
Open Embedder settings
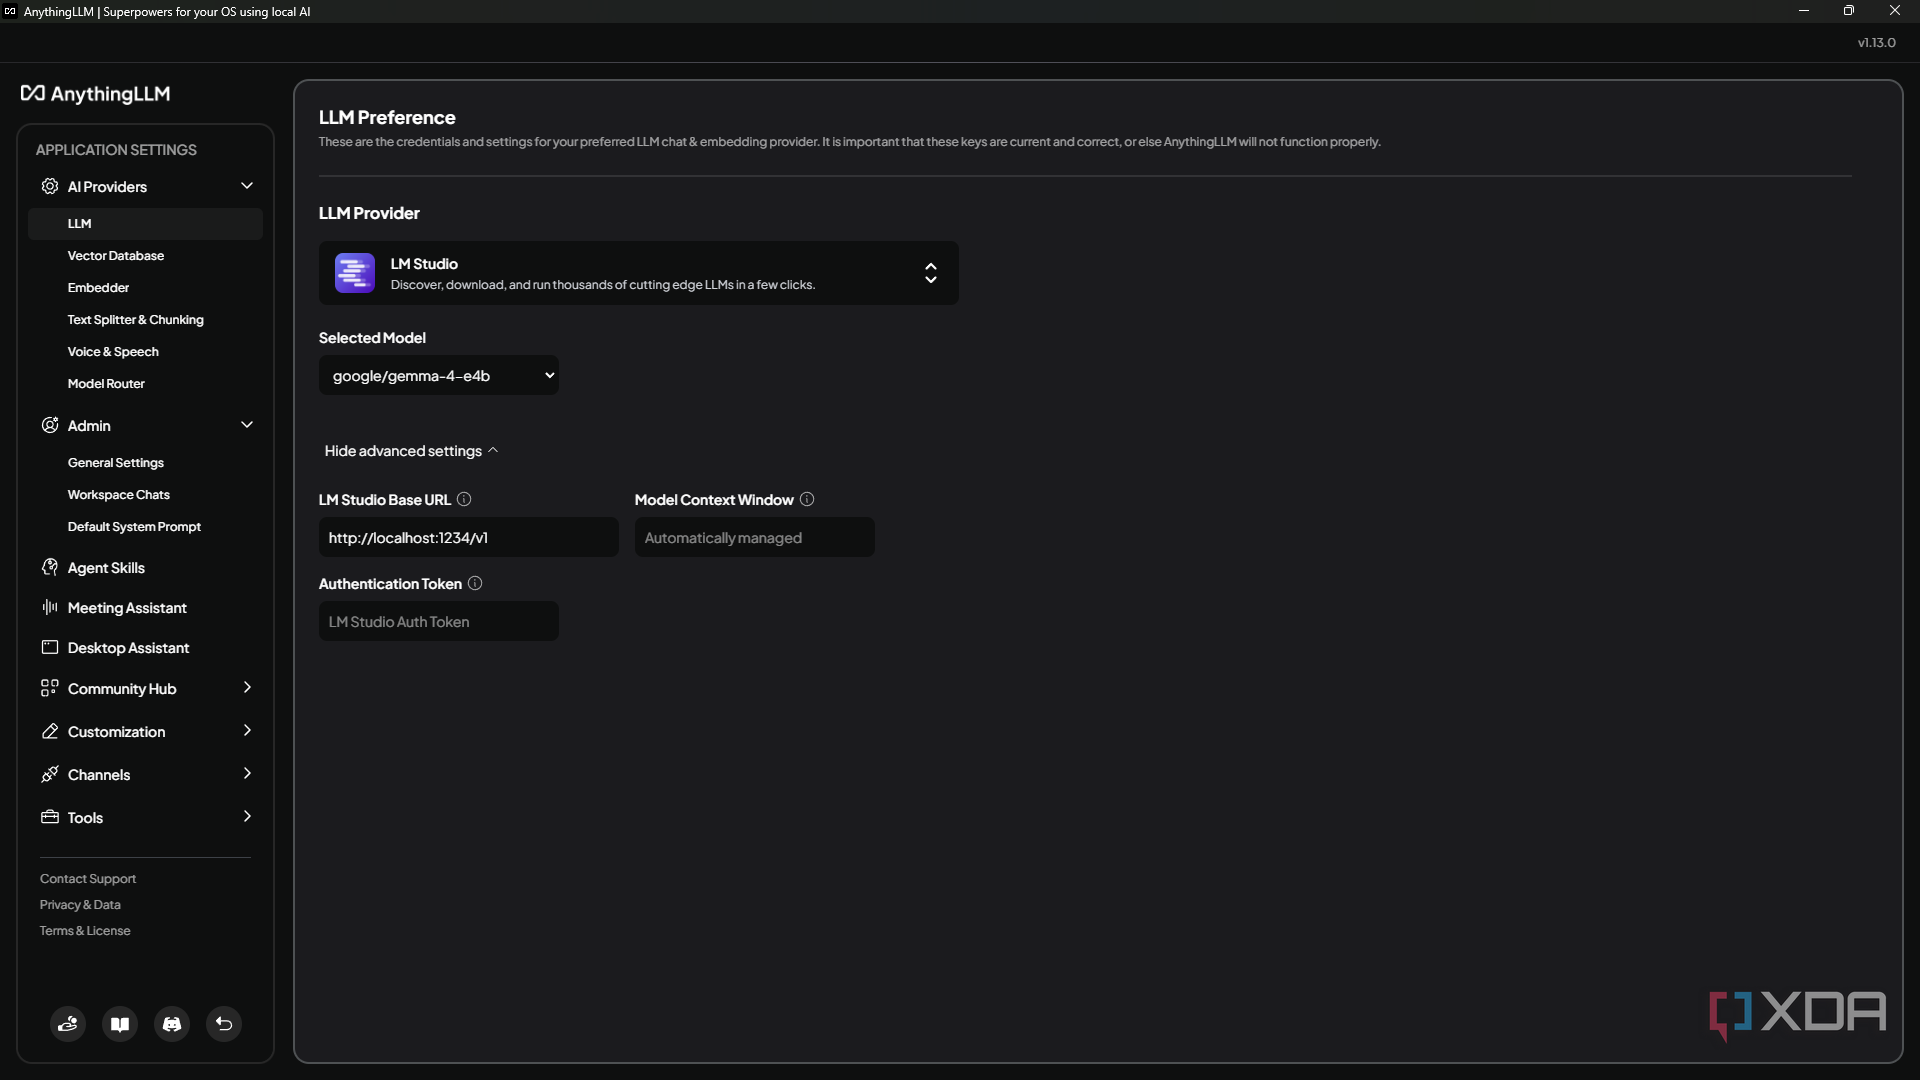pyautogui.click(x=98, y=288)
